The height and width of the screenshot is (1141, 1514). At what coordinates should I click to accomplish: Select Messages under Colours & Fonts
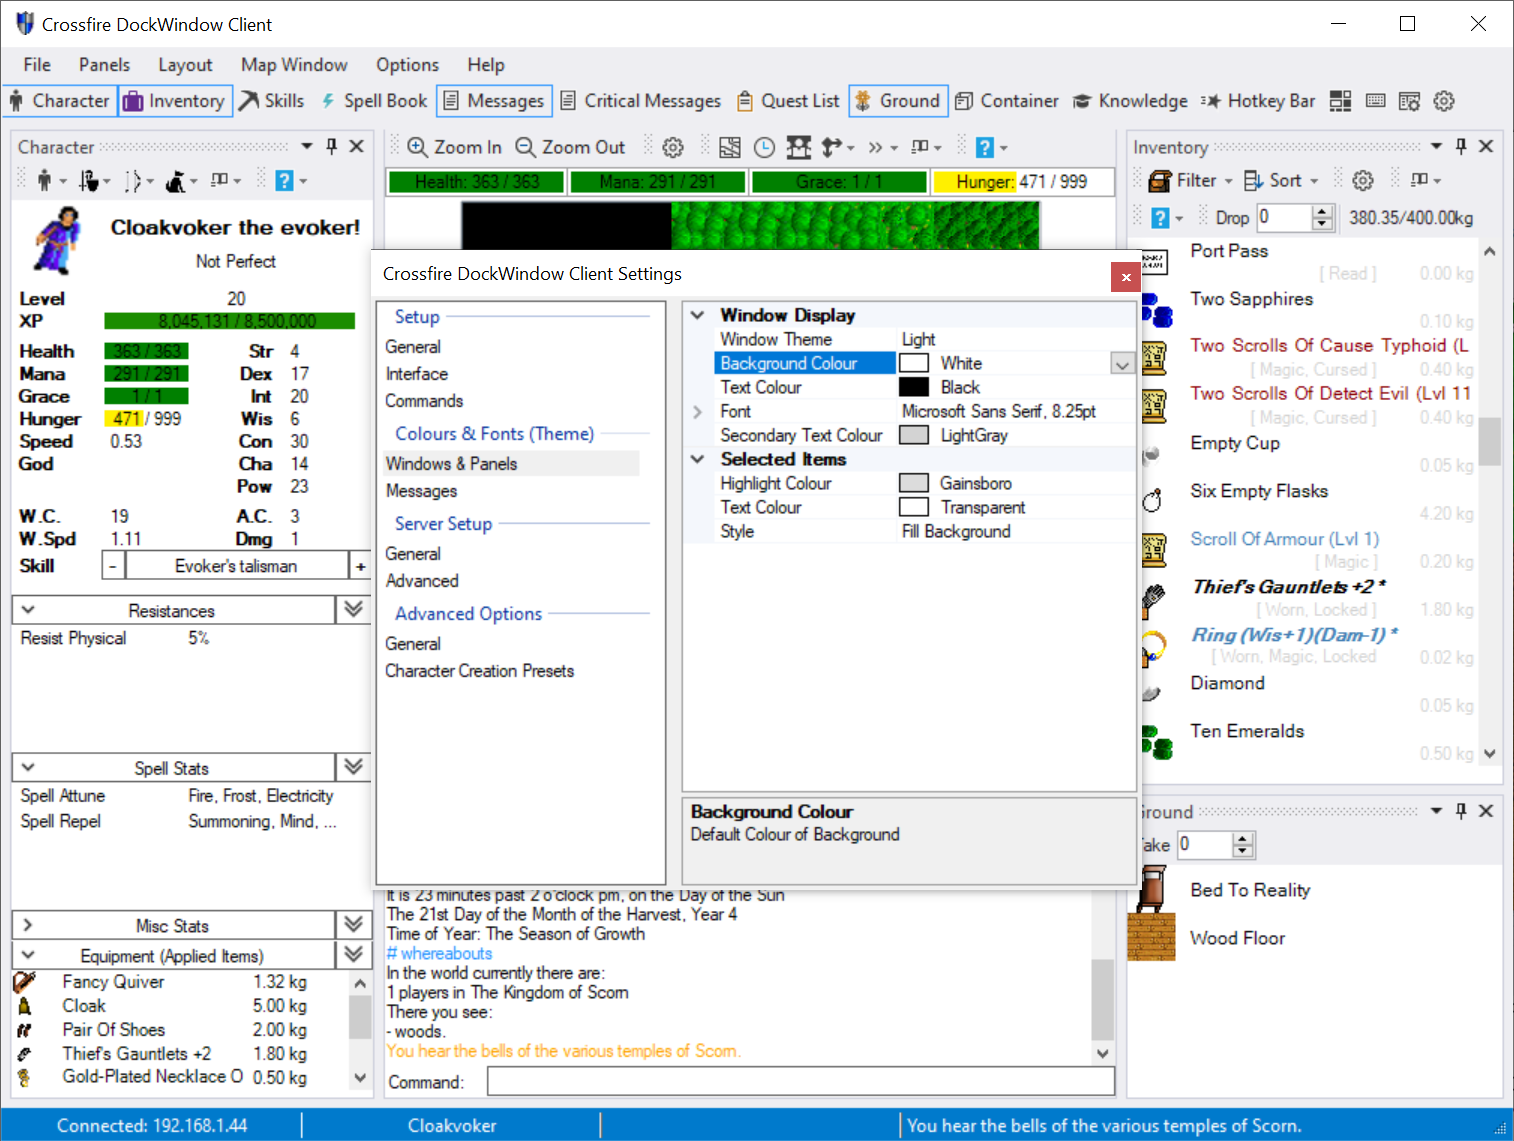point(421,491)
